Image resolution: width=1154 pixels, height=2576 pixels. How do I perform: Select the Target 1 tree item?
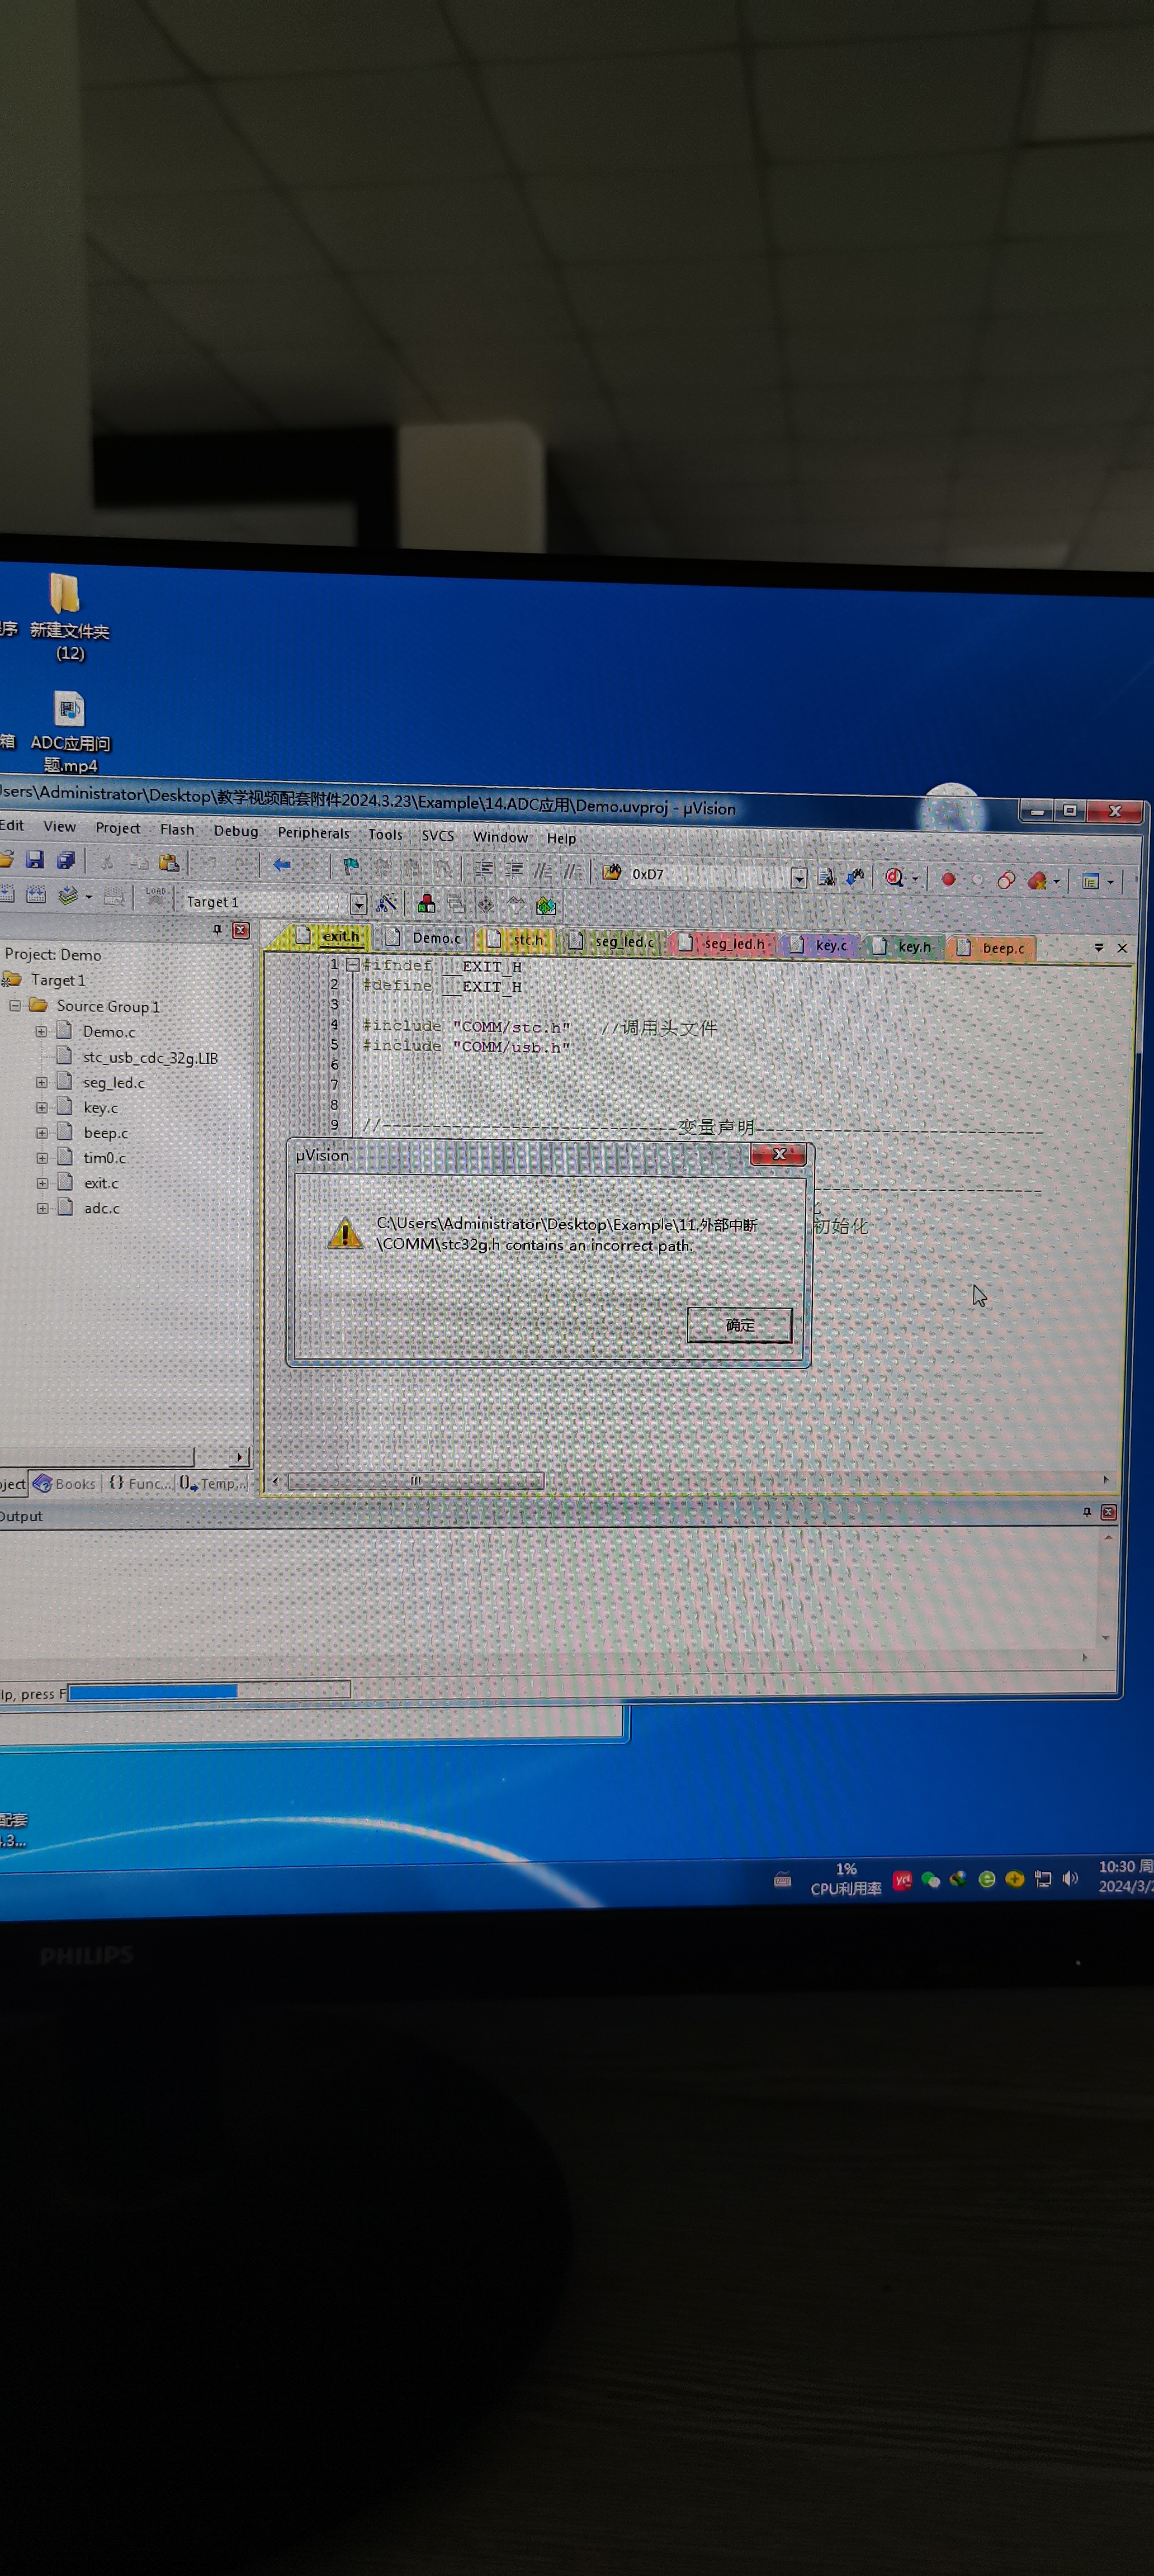click(57, 980)
